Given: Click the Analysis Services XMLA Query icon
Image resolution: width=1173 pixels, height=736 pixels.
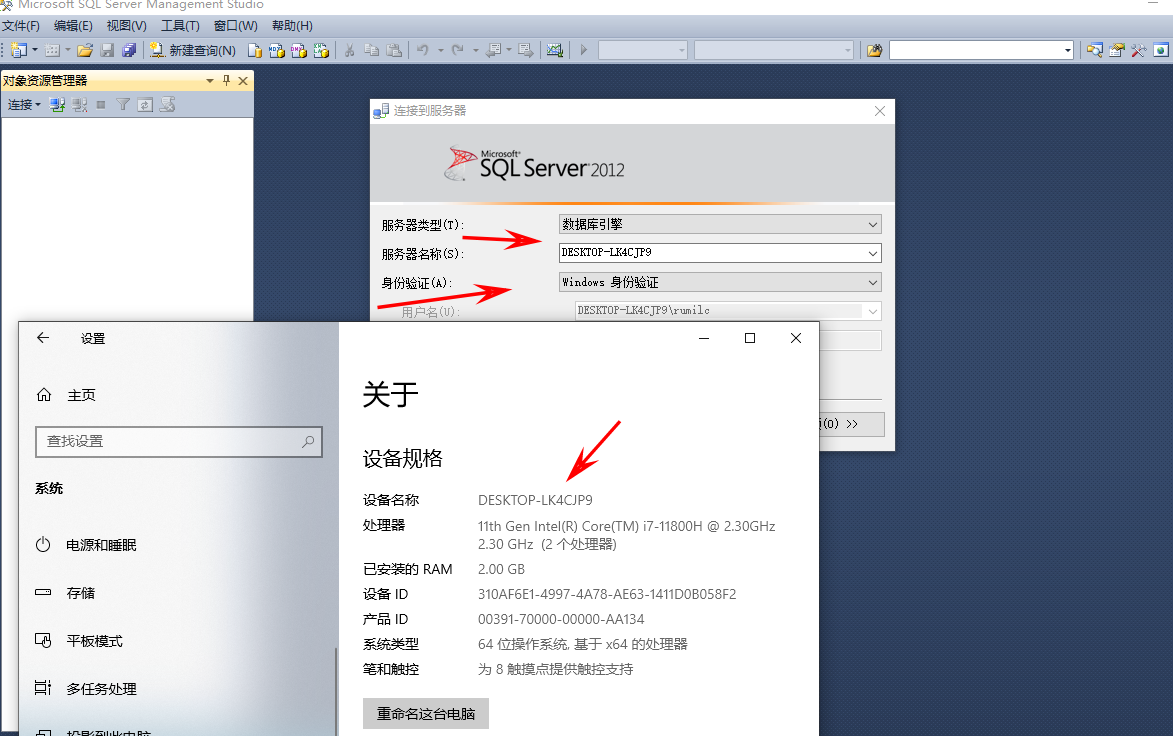Looking at the screenshot, I should pos(321,50).
